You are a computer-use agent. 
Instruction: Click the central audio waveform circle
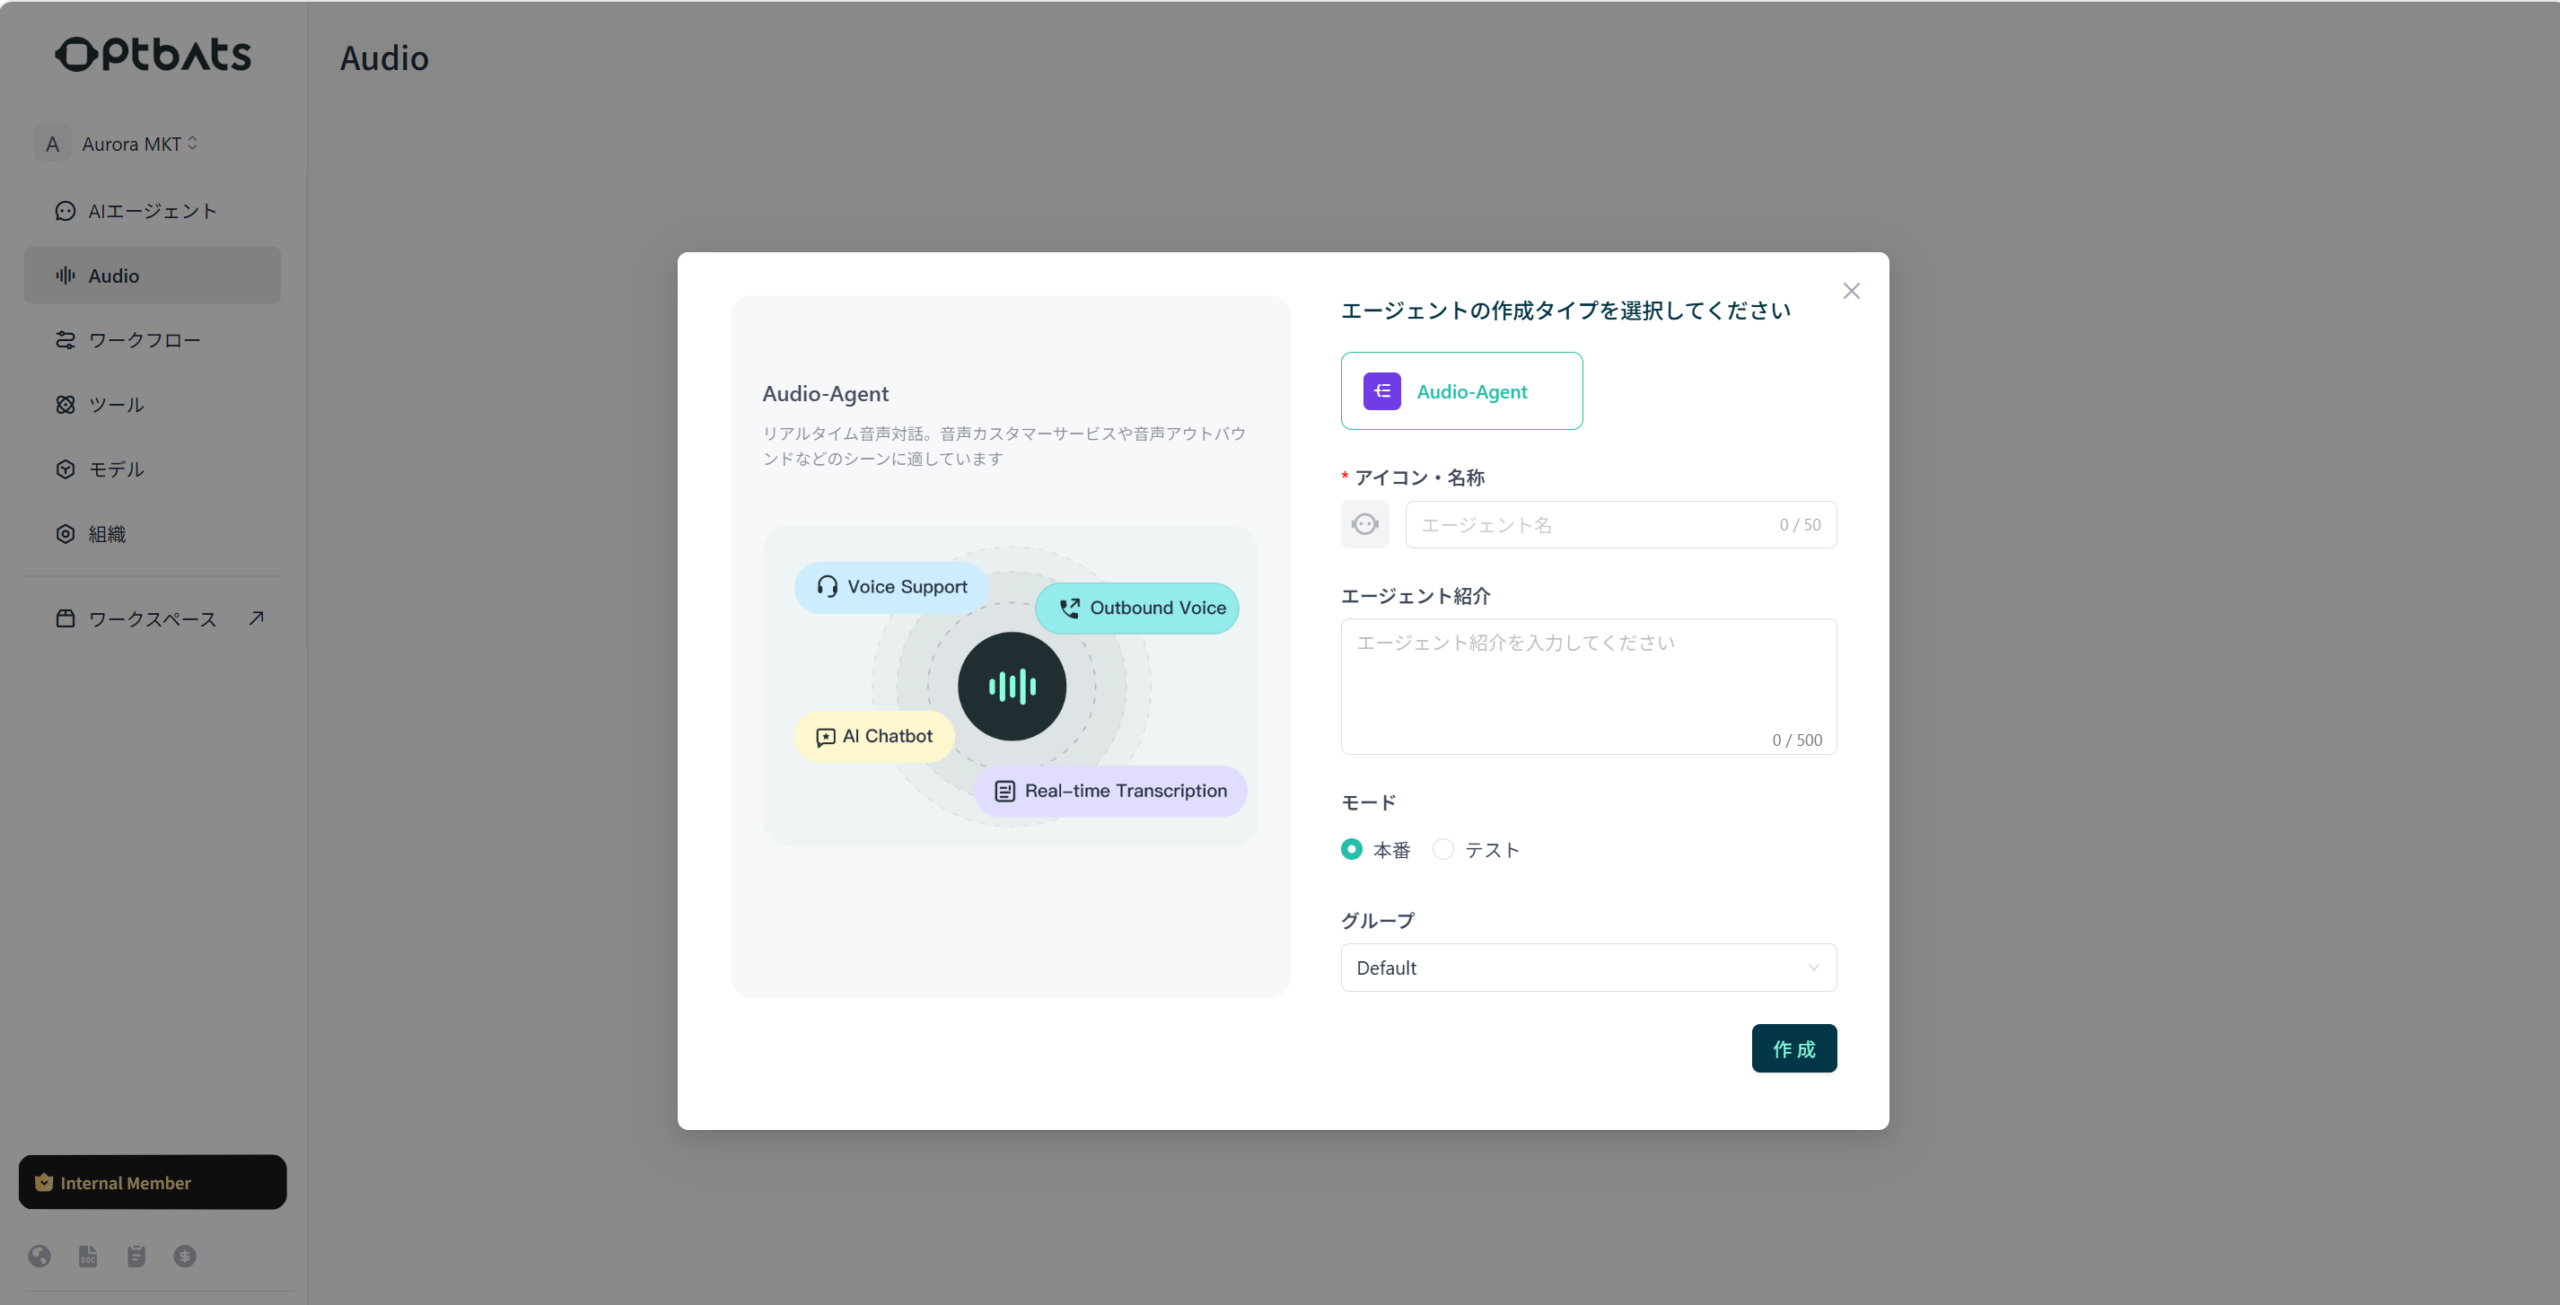(1012, 686)
